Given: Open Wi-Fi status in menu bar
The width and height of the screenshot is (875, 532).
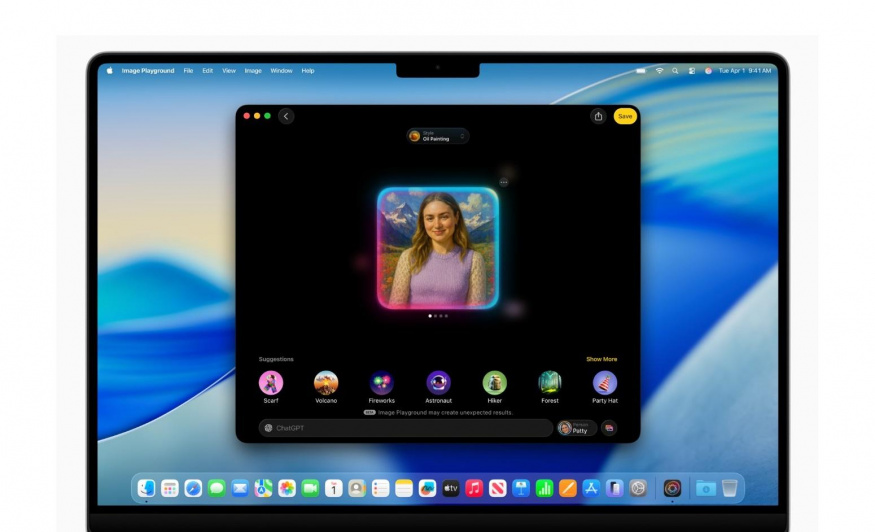Looking at the screenshot, I should (659, 71).
